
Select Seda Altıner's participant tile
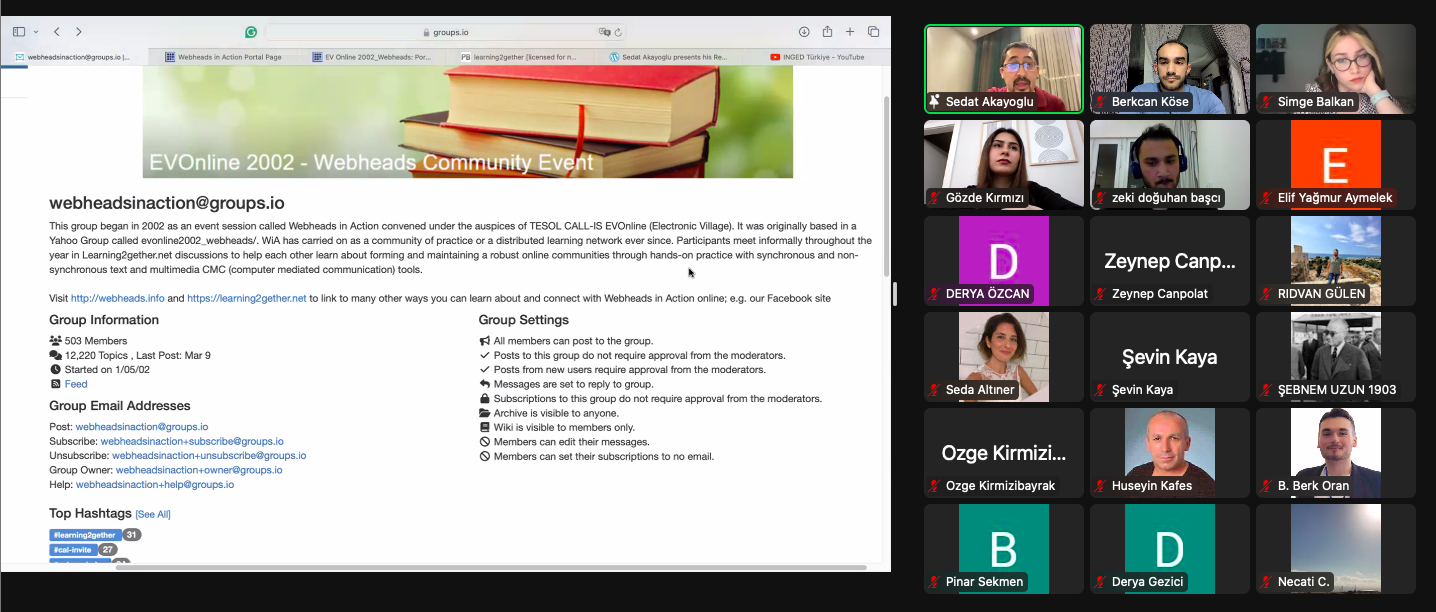(x=1004, y=357)
